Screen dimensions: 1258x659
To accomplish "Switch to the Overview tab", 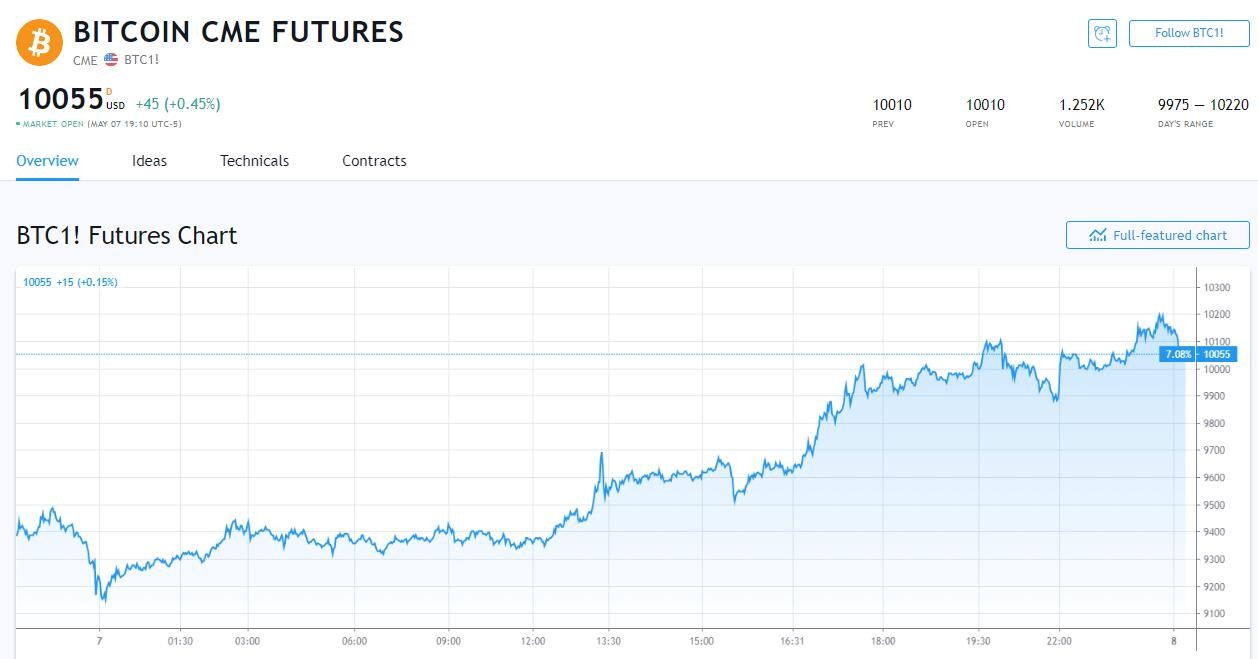I will 47,161.
